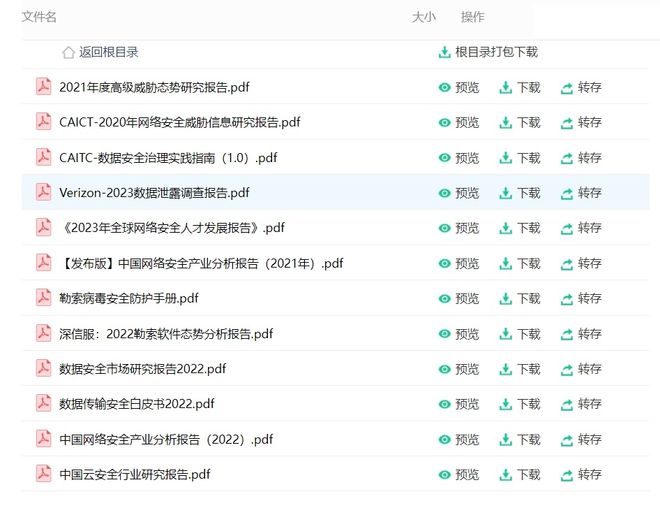
Task: Click PDF icon of 数据安全市场研究报告2022.pdf
Action: click(x=43, y=368)
